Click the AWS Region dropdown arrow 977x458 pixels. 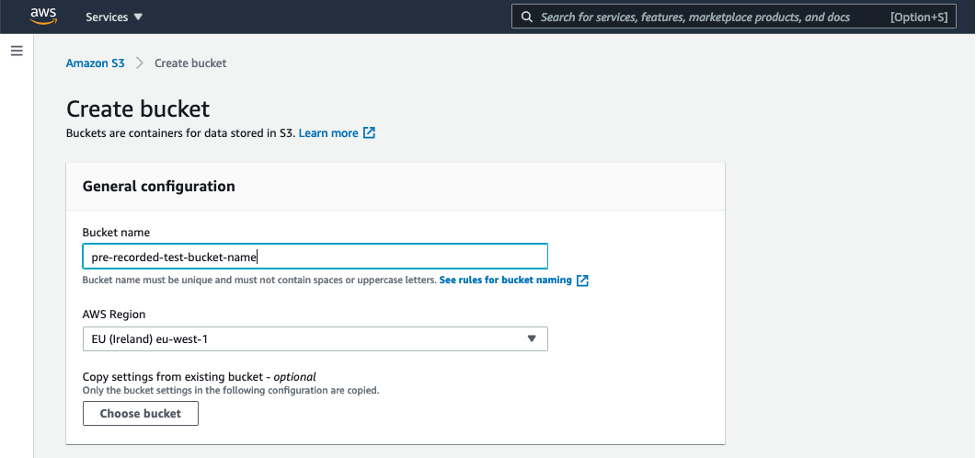click(x=532, y=339)
